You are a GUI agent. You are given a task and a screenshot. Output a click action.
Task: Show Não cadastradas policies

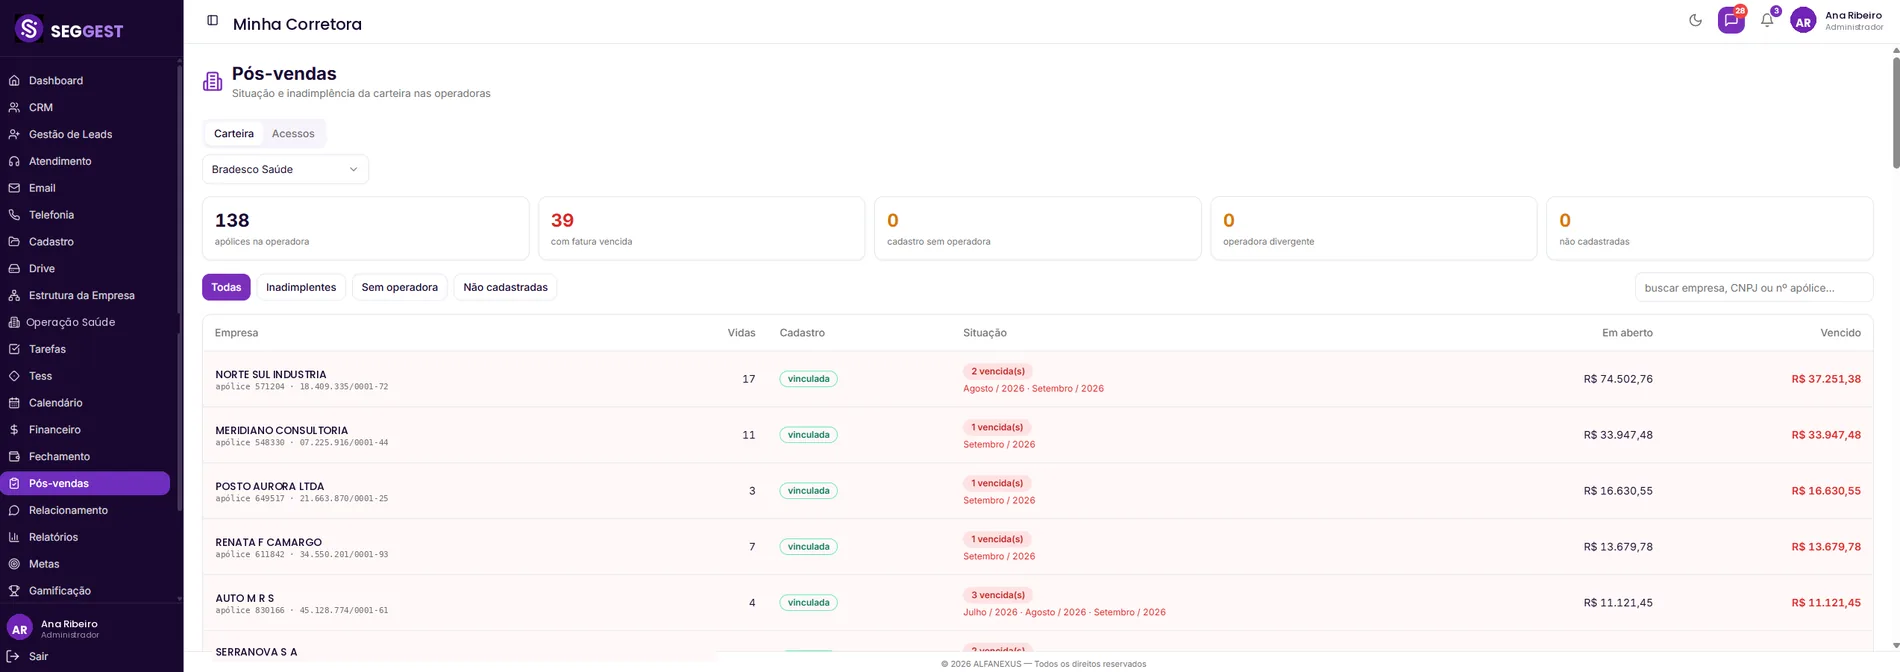505,287
